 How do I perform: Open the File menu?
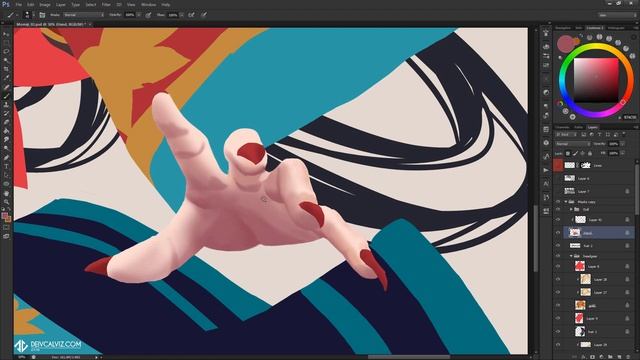[18, 4]
